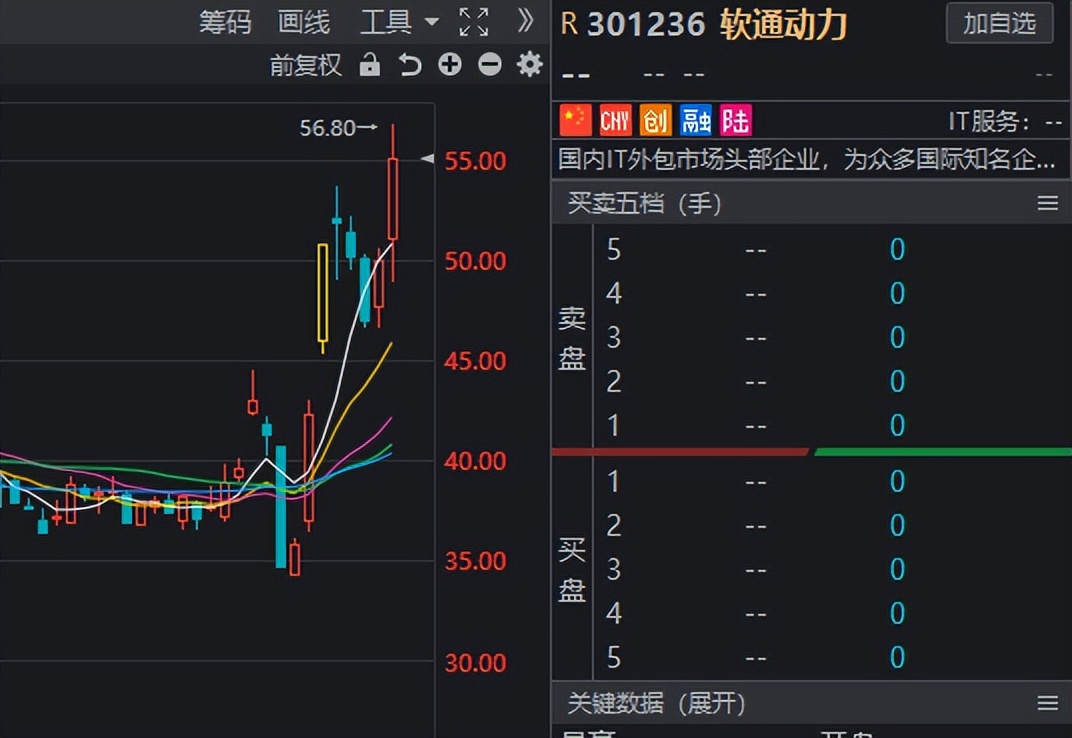
Task: Click the 创 ChiNext market tag
Action: pos(655,119)
